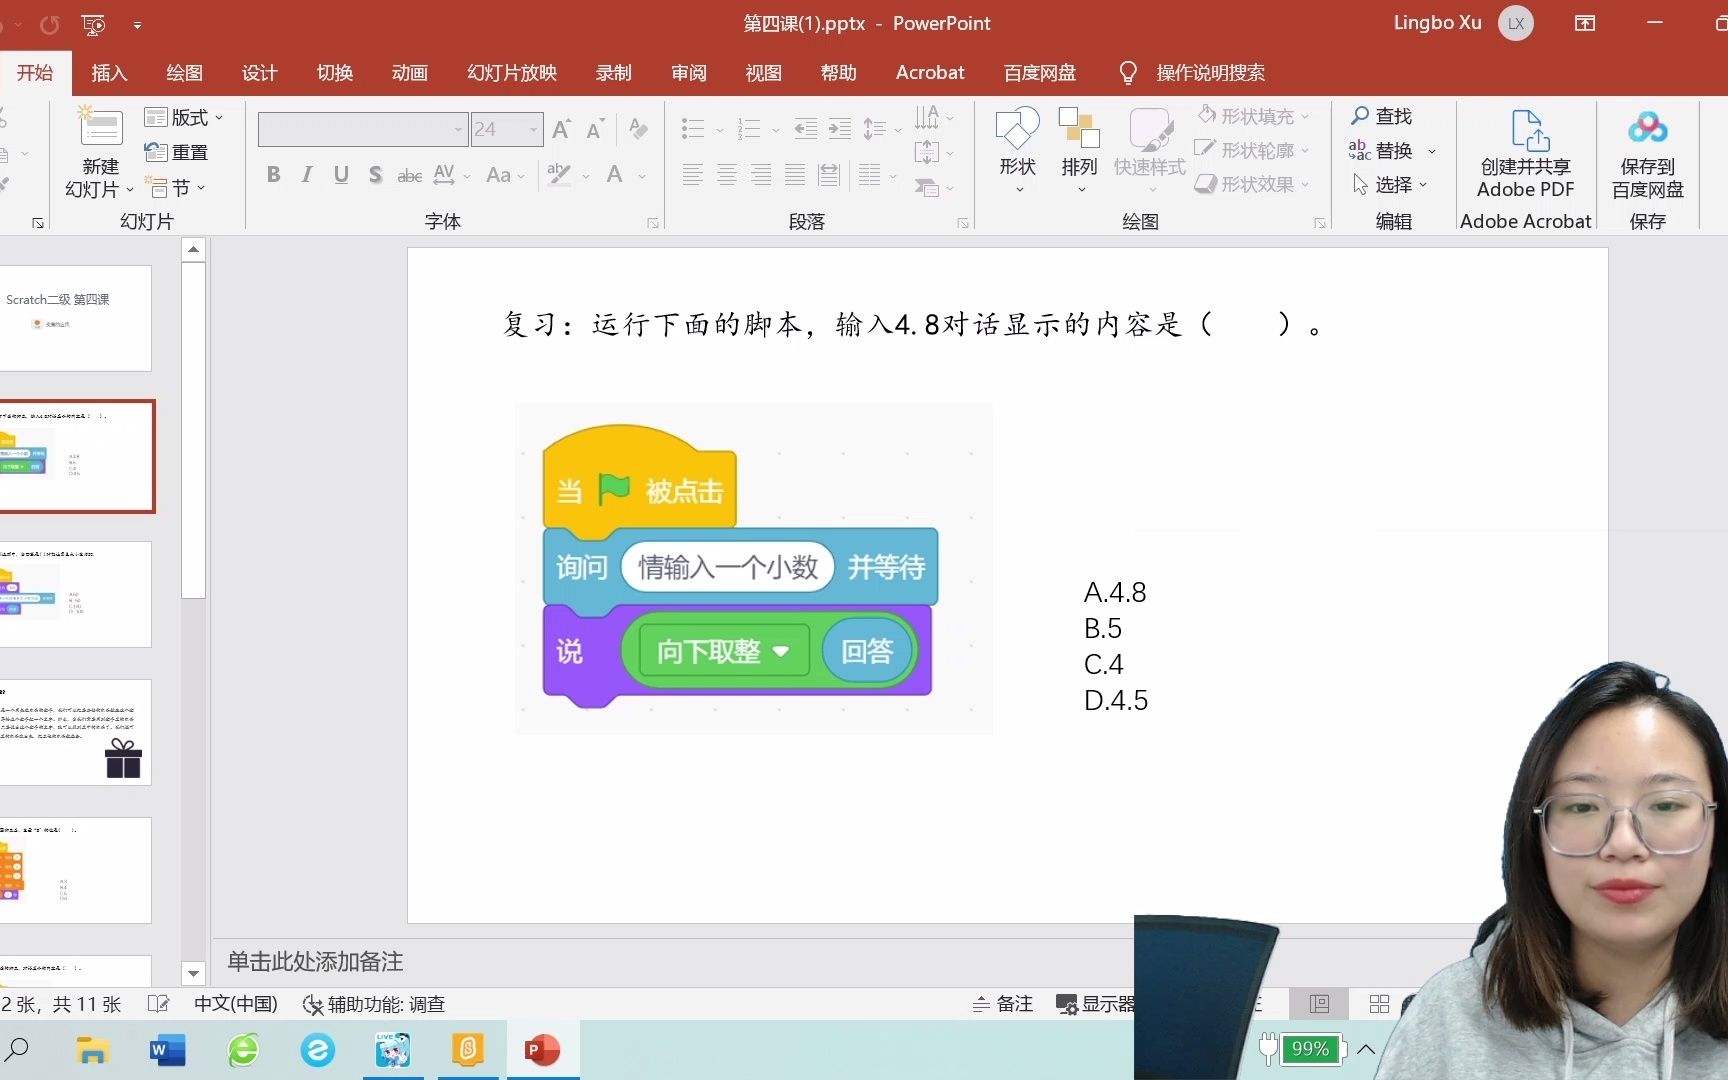Increase list indent level

coord(840,129)
